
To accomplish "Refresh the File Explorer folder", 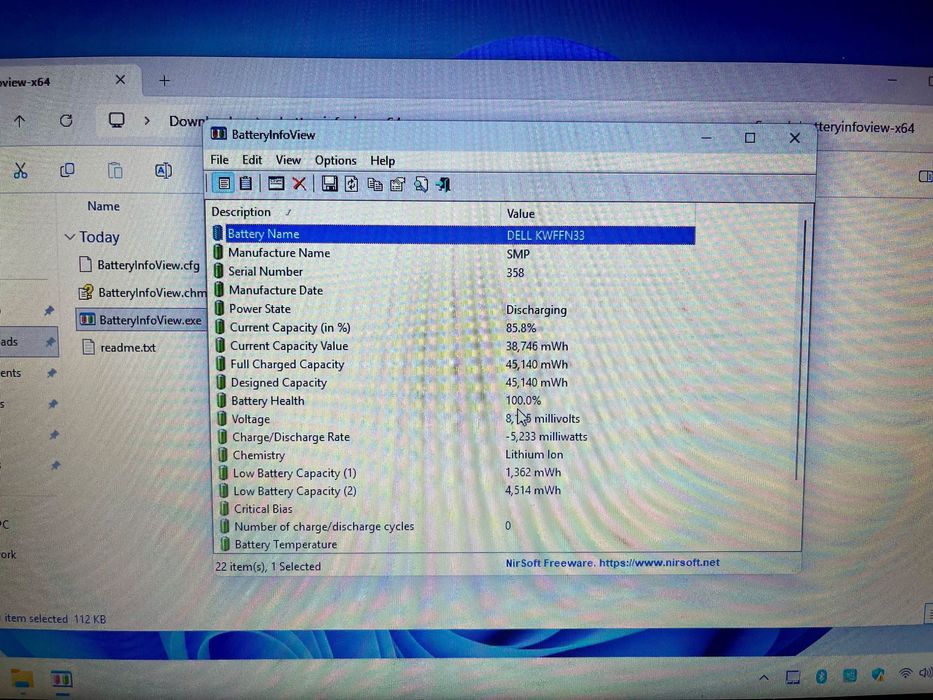I will tap(66, 121).
